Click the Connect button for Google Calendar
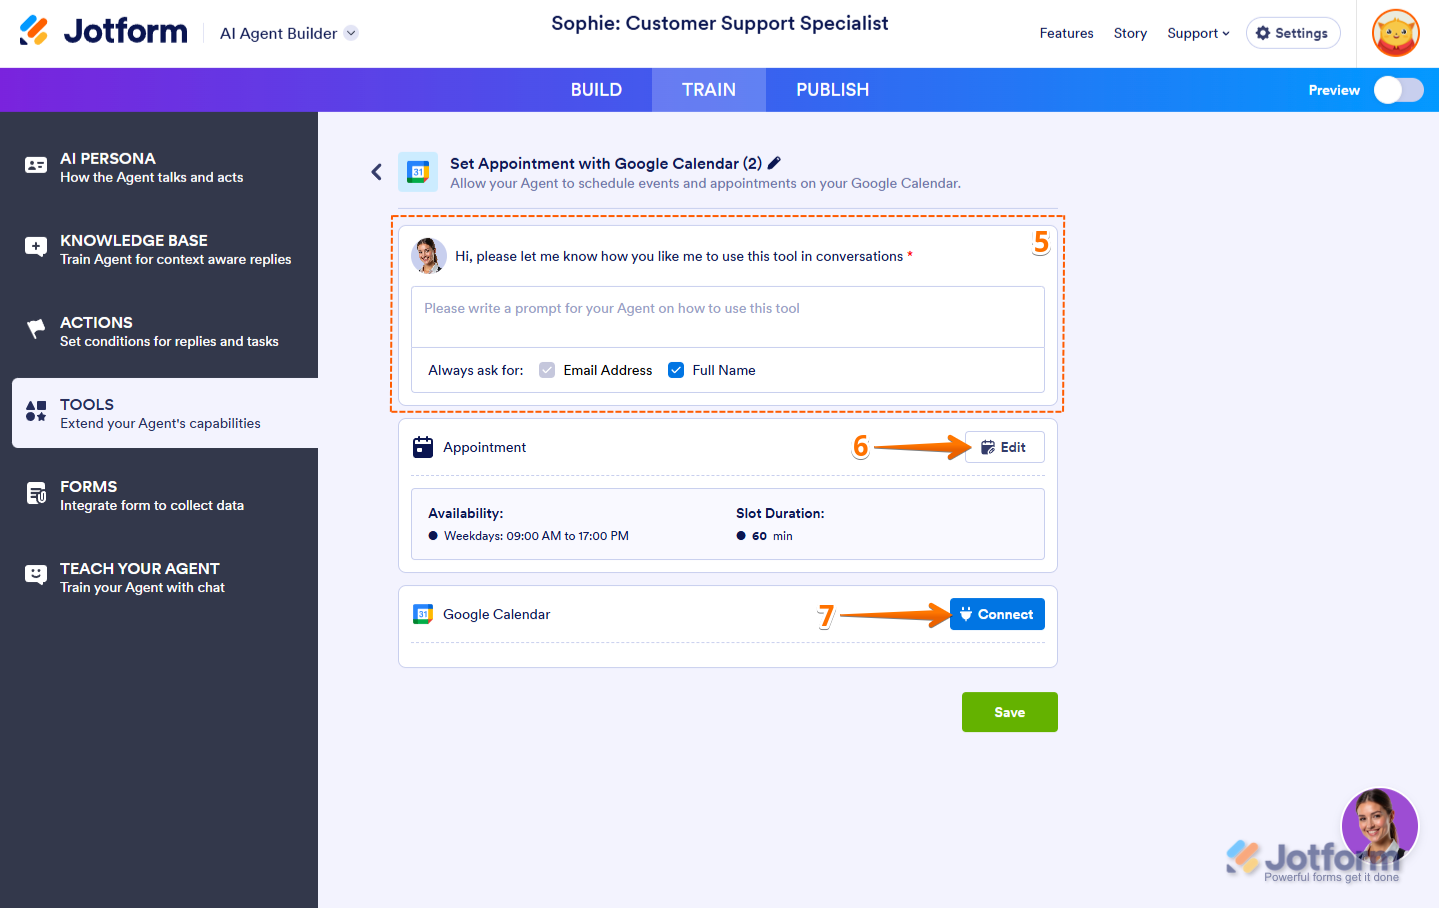Image resolution: width=1439 pixels, height=908 pixels. [x=997, y=614]
